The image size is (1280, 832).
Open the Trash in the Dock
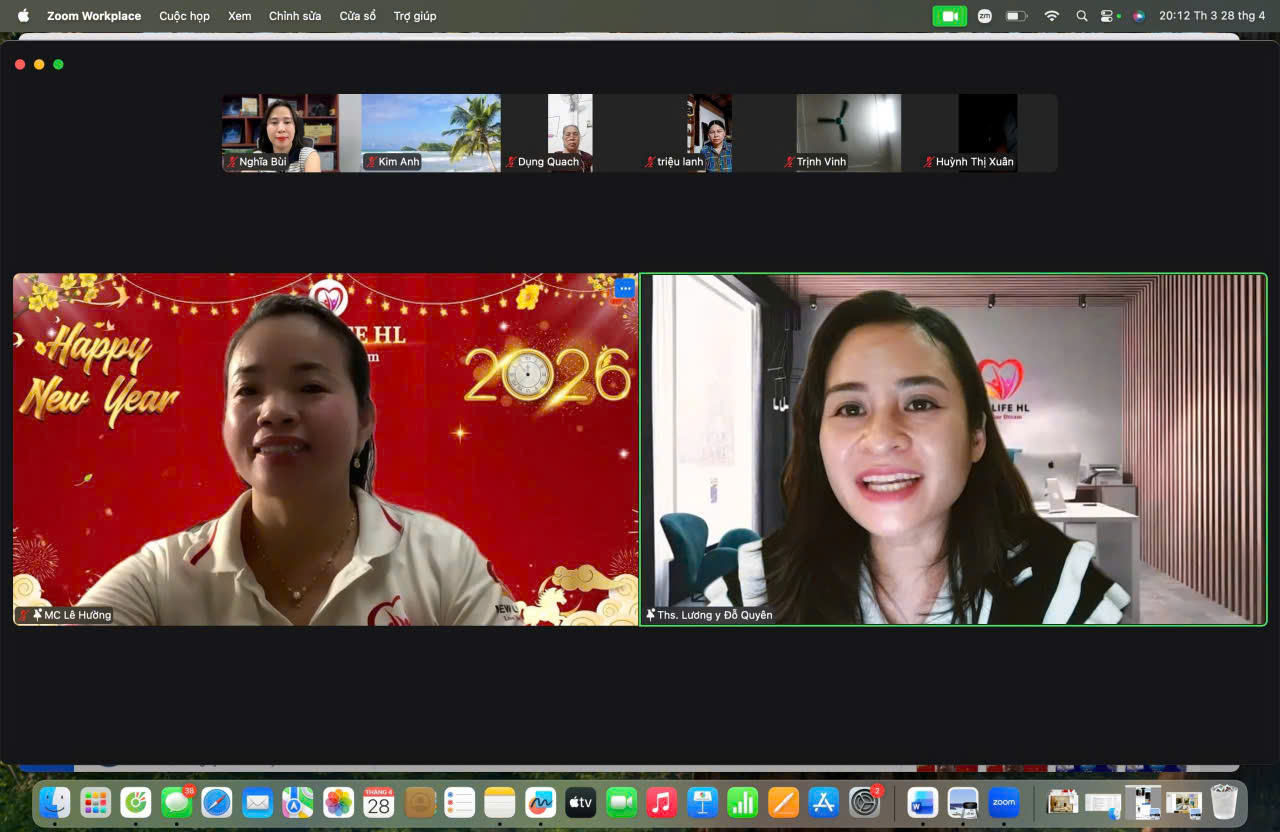1224,802
